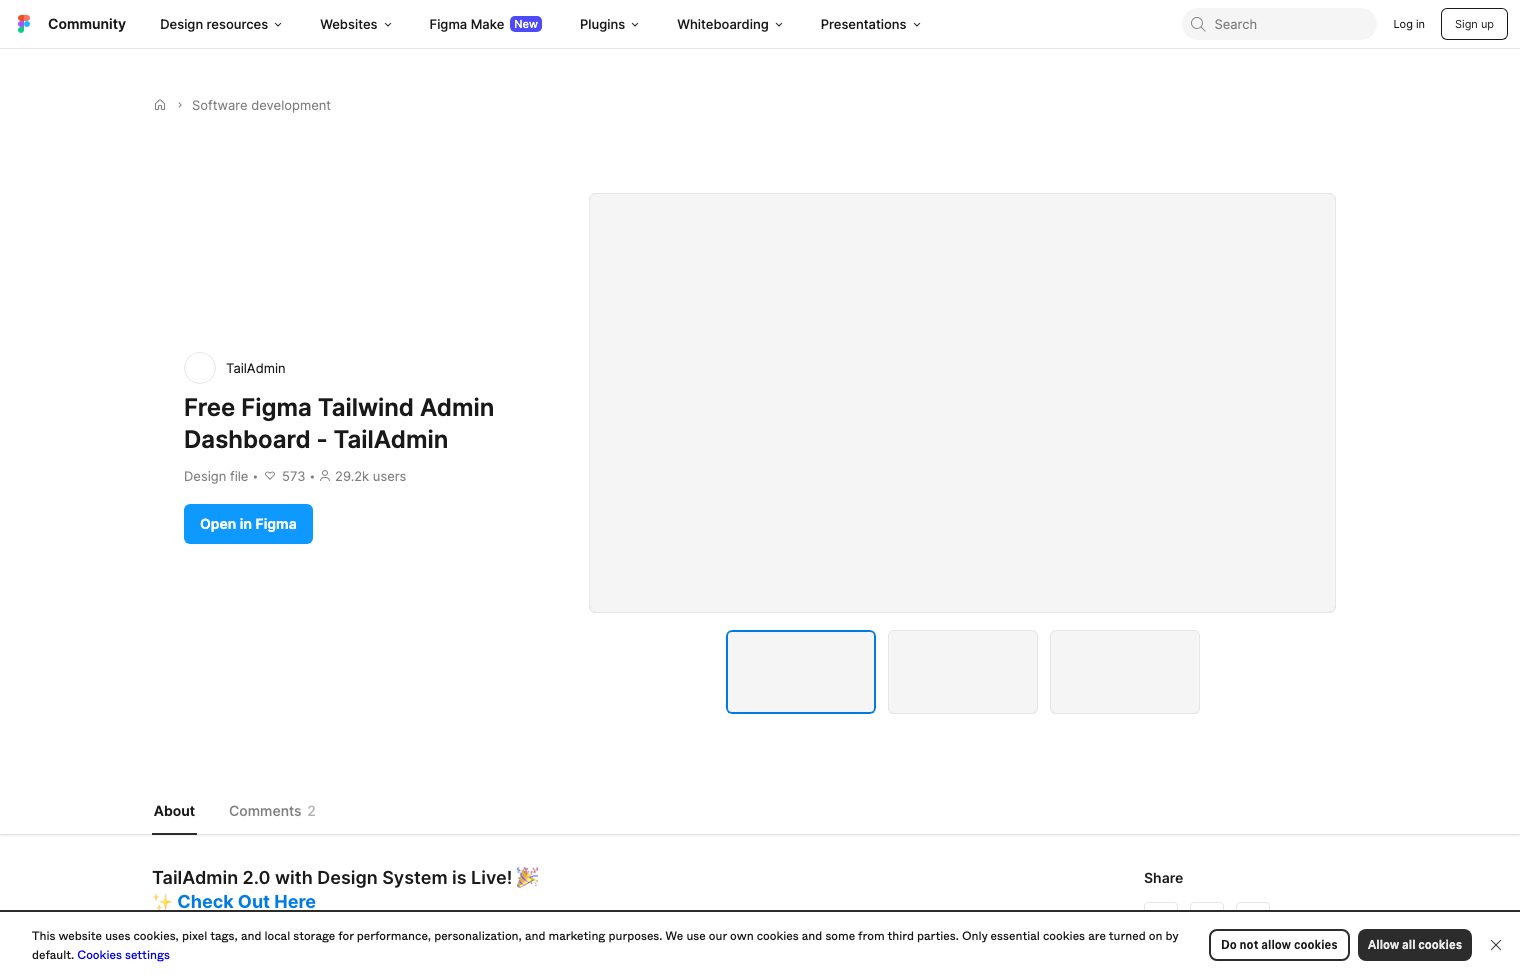Select the About tab
Screen dimensions: 1520x980
click(x=174, y=811)
